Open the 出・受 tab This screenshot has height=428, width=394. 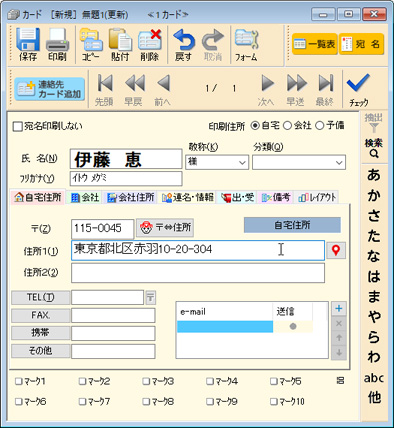click(237, 197)
